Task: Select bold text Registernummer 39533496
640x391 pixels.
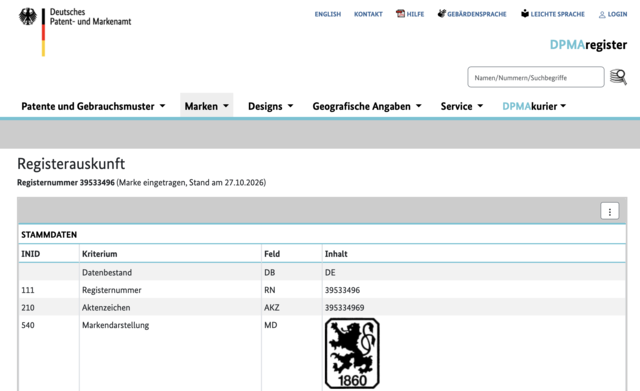Action: (66, 182)
